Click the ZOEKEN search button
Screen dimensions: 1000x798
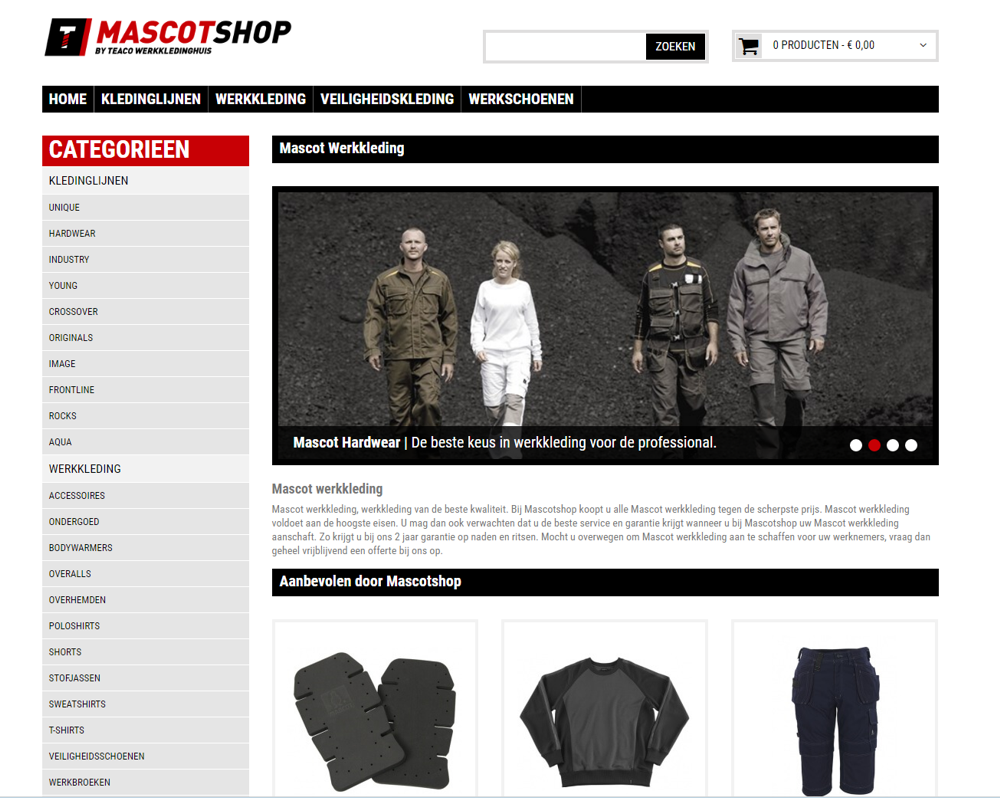point(675,47)
